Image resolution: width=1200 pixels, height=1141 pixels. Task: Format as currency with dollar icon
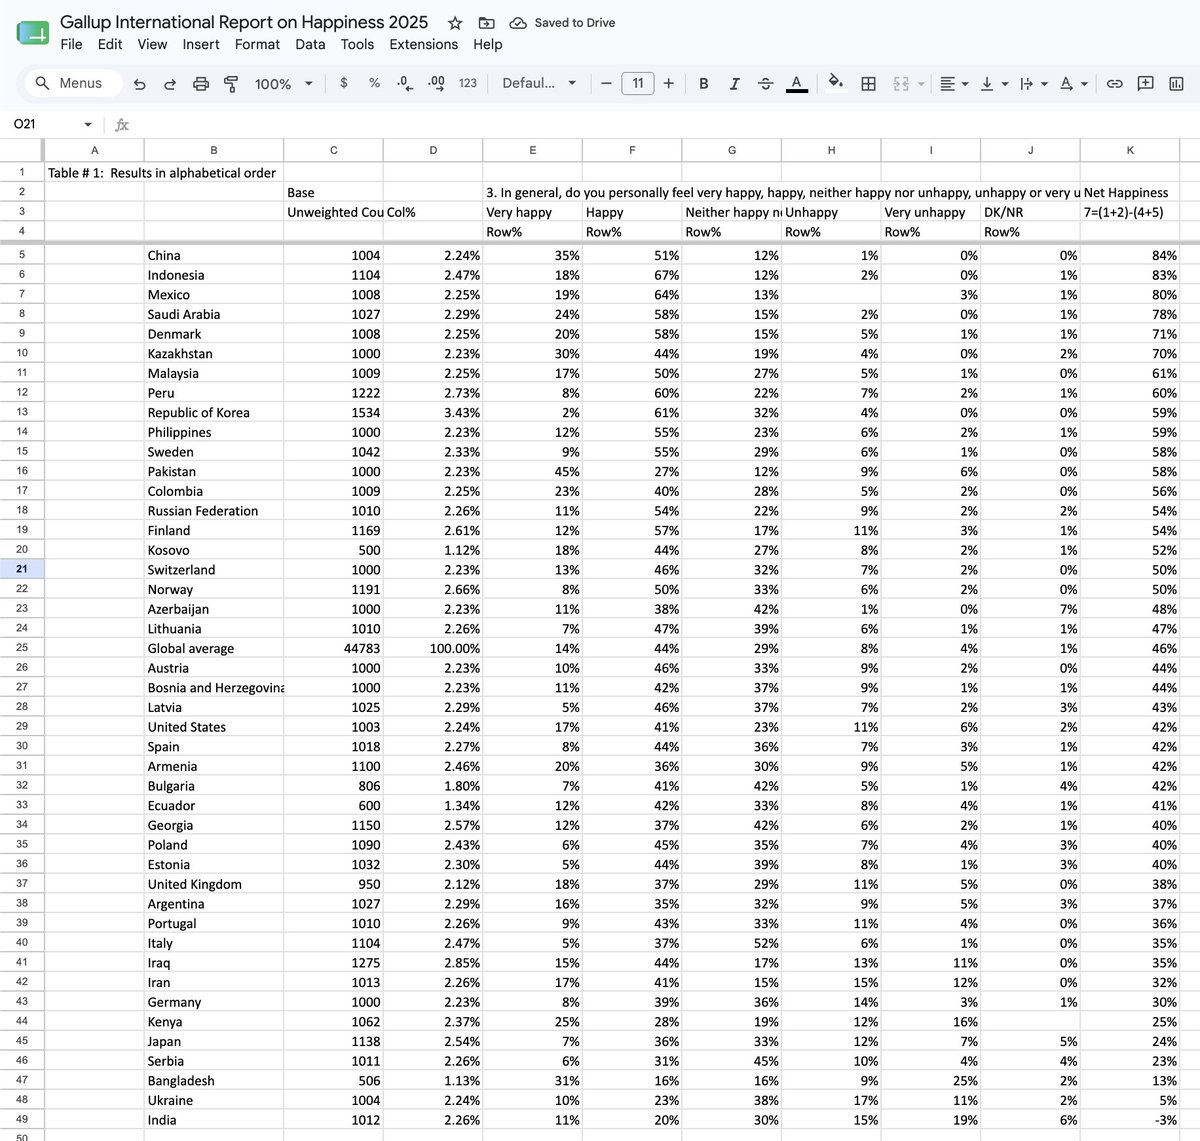(344, 83)
